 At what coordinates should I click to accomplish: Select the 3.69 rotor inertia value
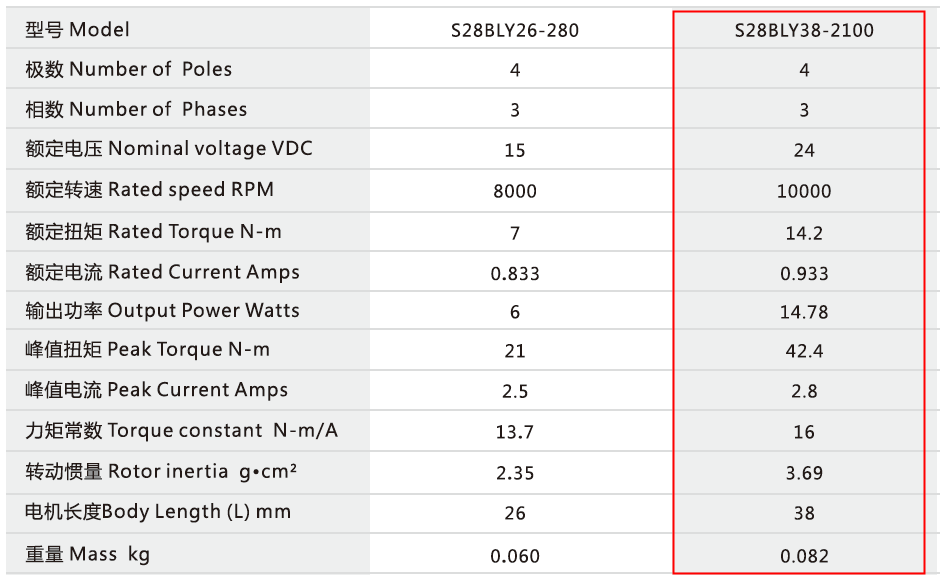[x=804, y=473]
